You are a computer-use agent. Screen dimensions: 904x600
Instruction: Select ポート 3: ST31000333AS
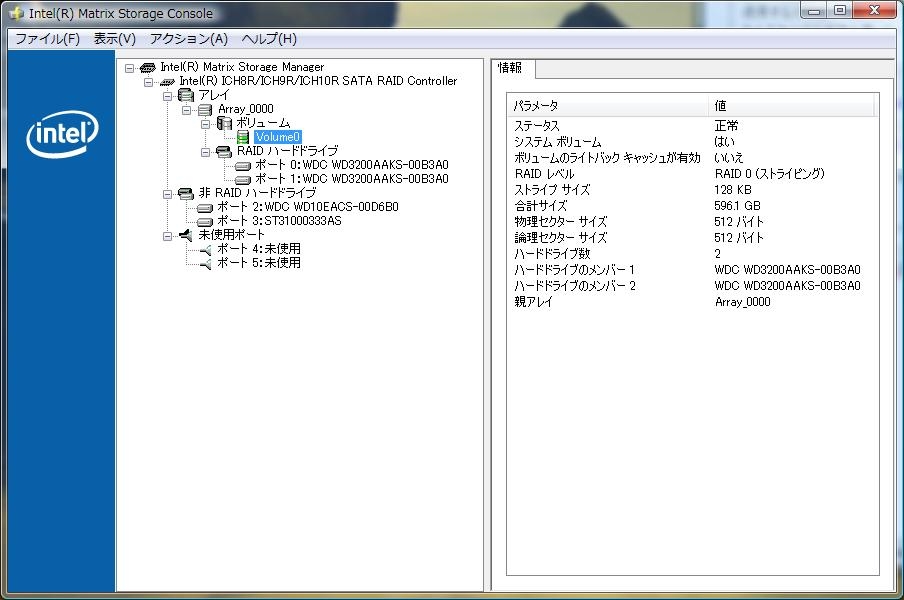tap(279, 221)
